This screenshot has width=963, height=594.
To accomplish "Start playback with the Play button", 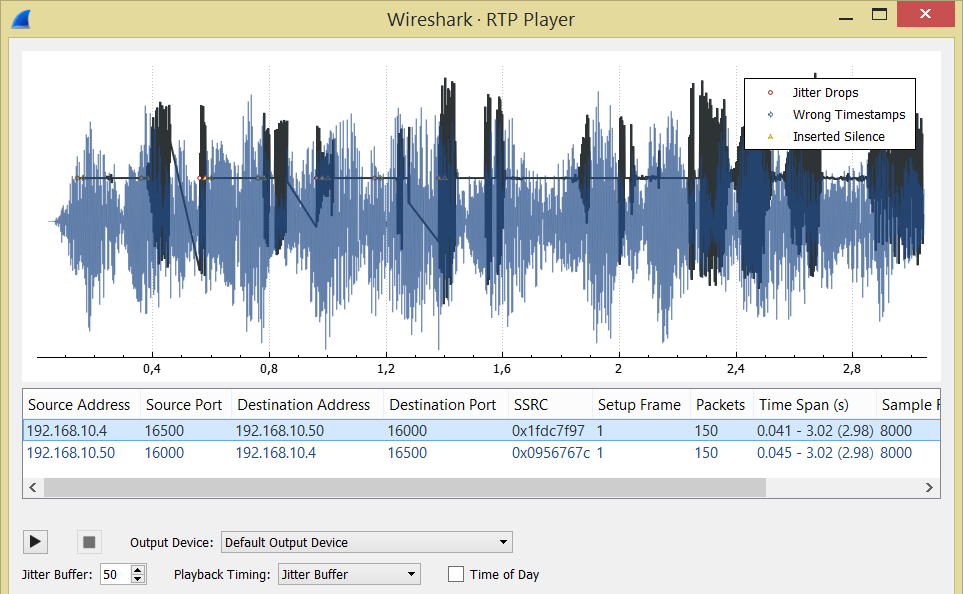I will 35,542.
